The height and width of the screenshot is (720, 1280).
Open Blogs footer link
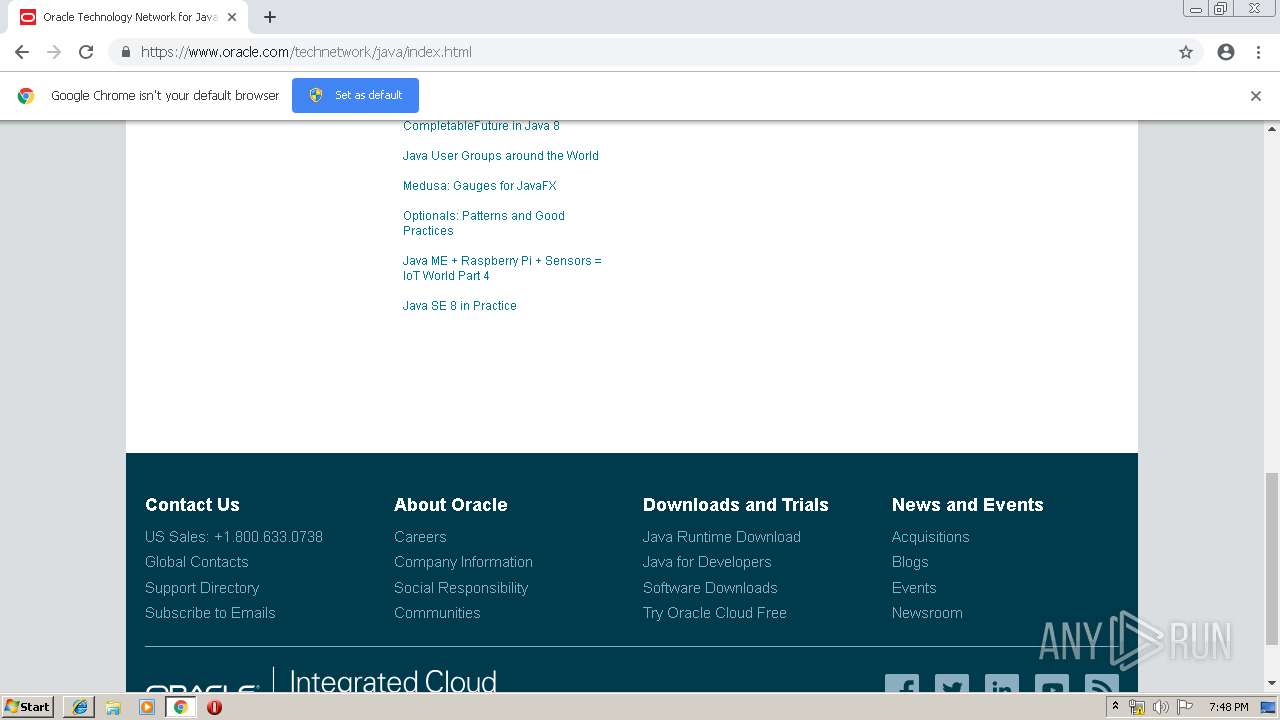[x=910, y=562]
